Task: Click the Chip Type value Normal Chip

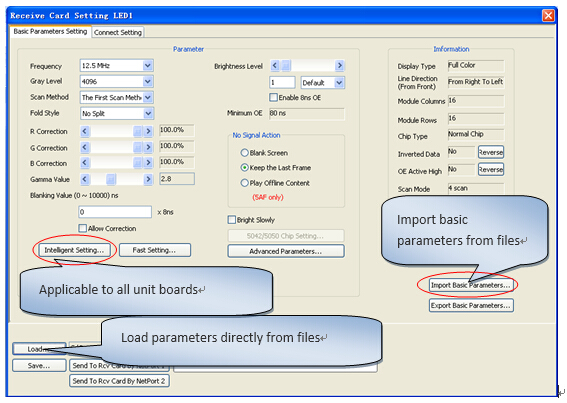Action: [x=476, y=135]
